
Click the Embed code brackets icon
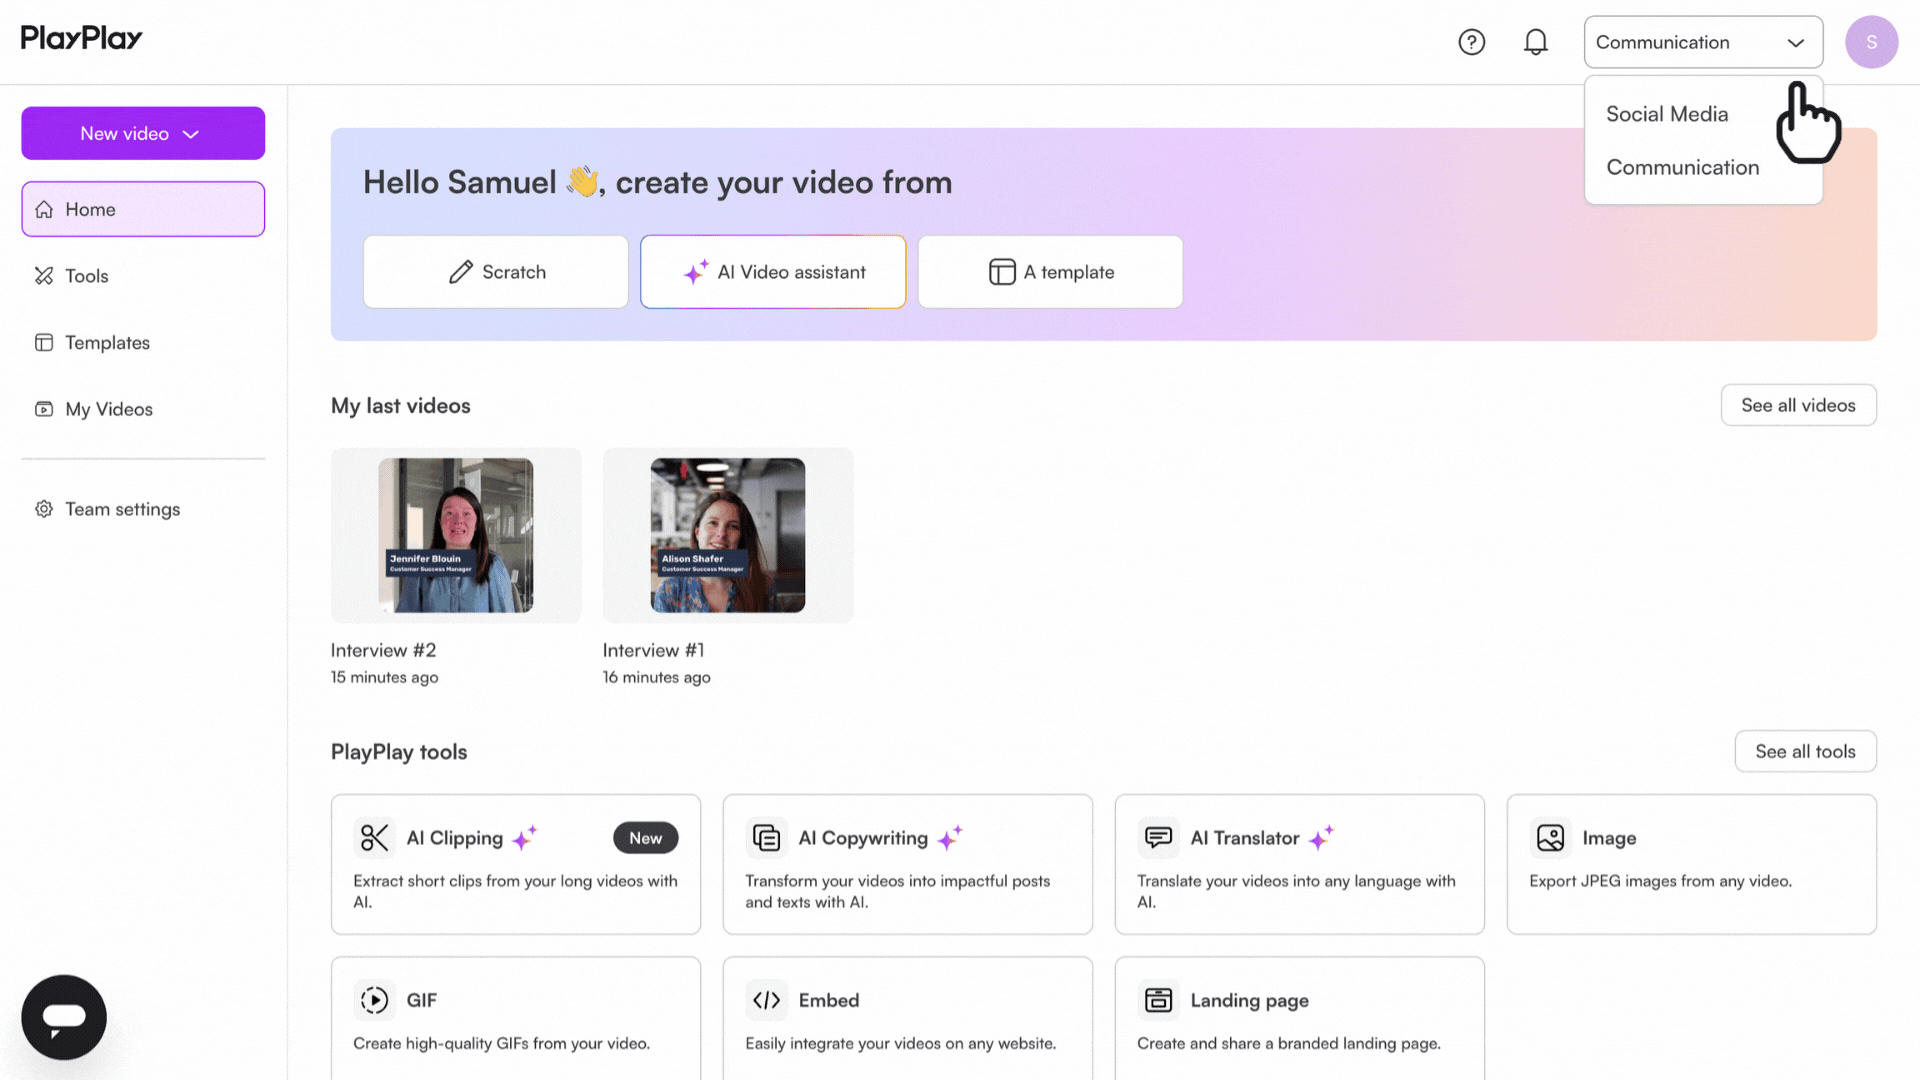click(766, 1000)
